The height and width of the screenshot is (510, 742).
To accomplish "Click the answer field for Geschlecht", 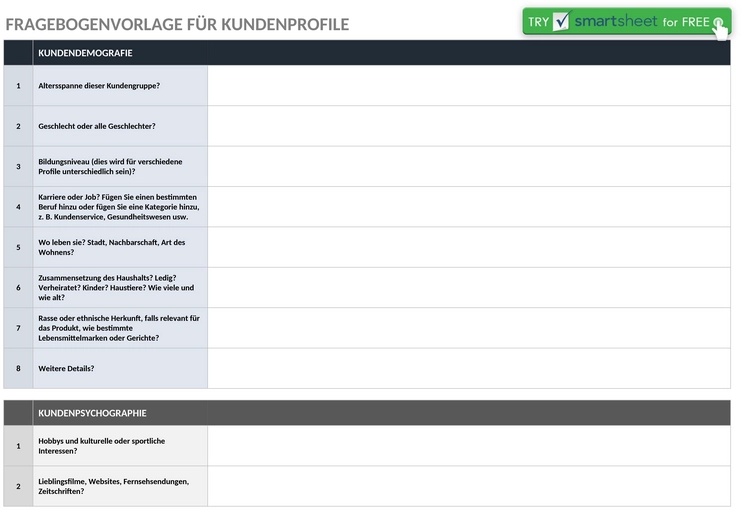I will (x=469, y=126).
